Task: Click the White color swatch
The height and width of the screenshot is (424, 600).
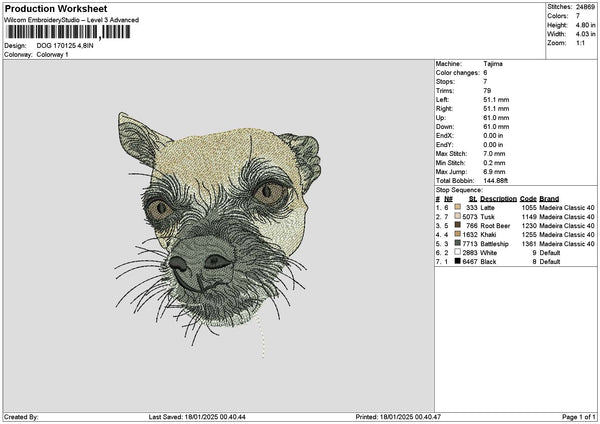Action: 458,252
